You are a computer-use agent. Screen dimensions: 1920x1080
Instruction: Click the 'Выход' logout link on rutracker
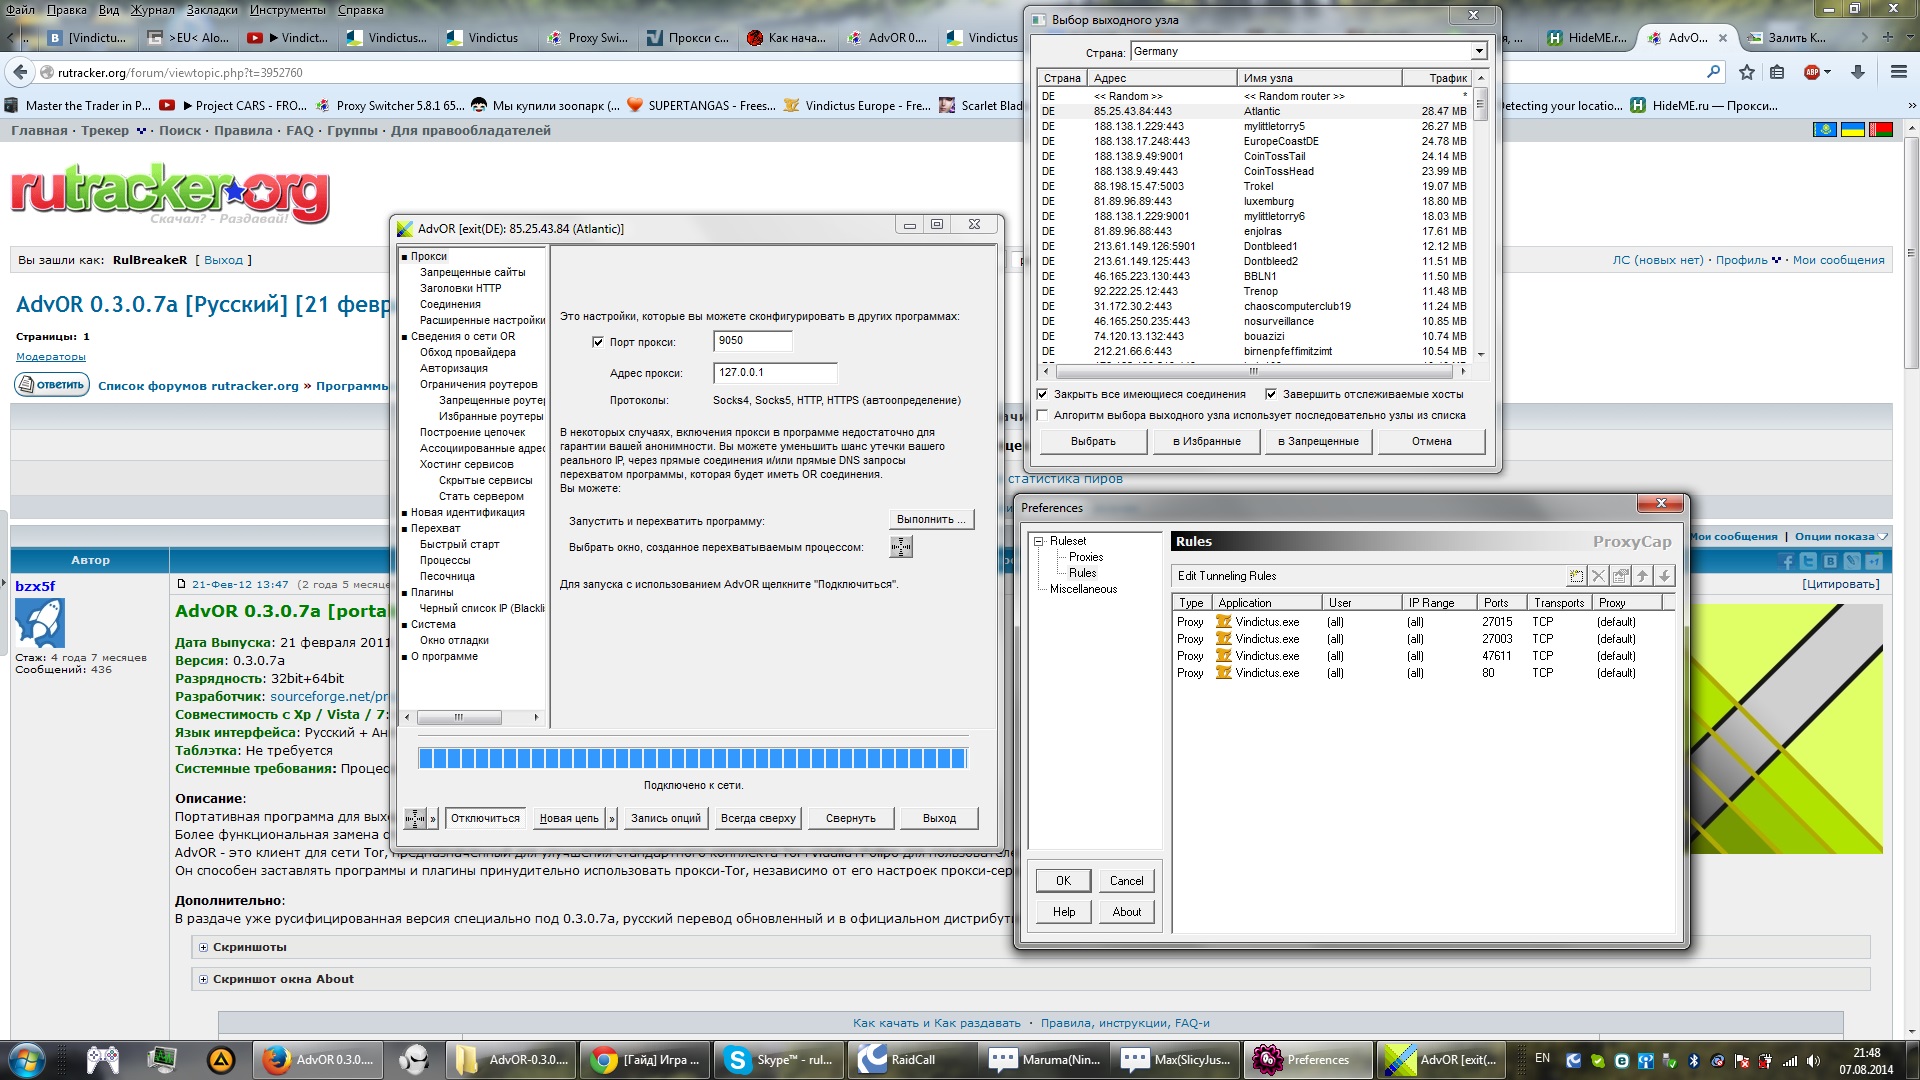pos(223,260)
